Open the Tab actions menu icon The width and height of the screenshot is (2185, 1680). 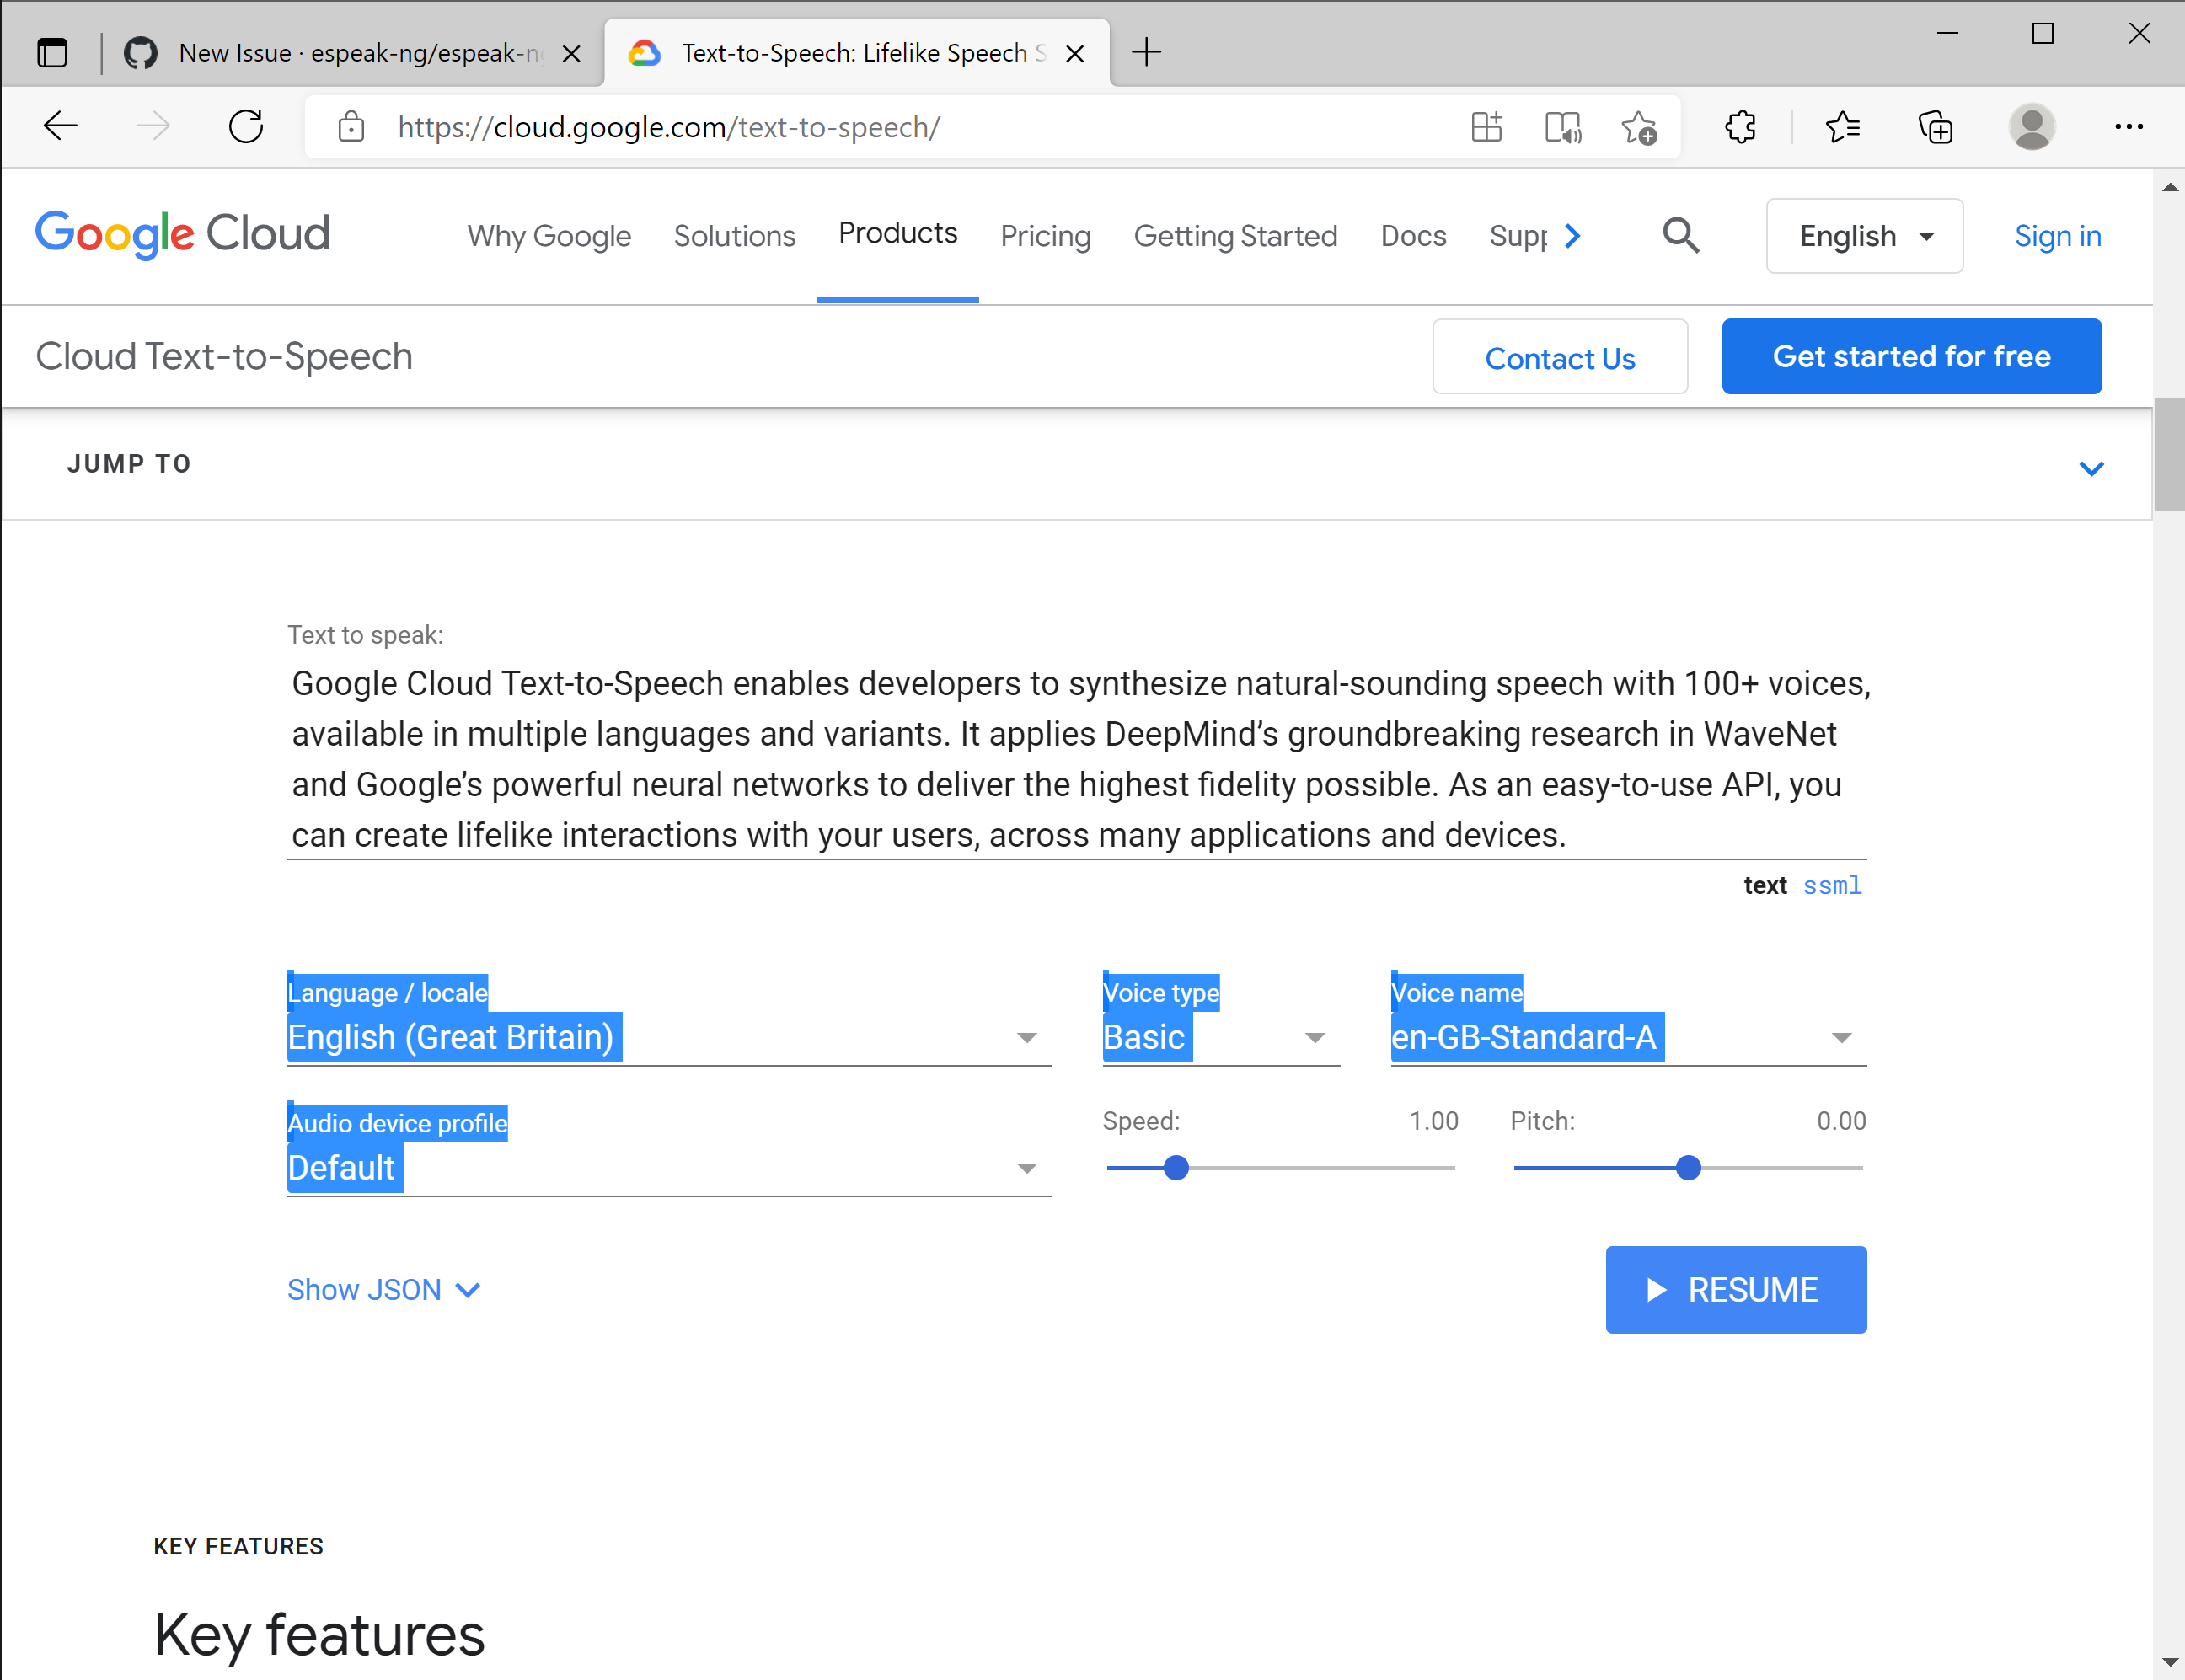(x=52, y=52)
